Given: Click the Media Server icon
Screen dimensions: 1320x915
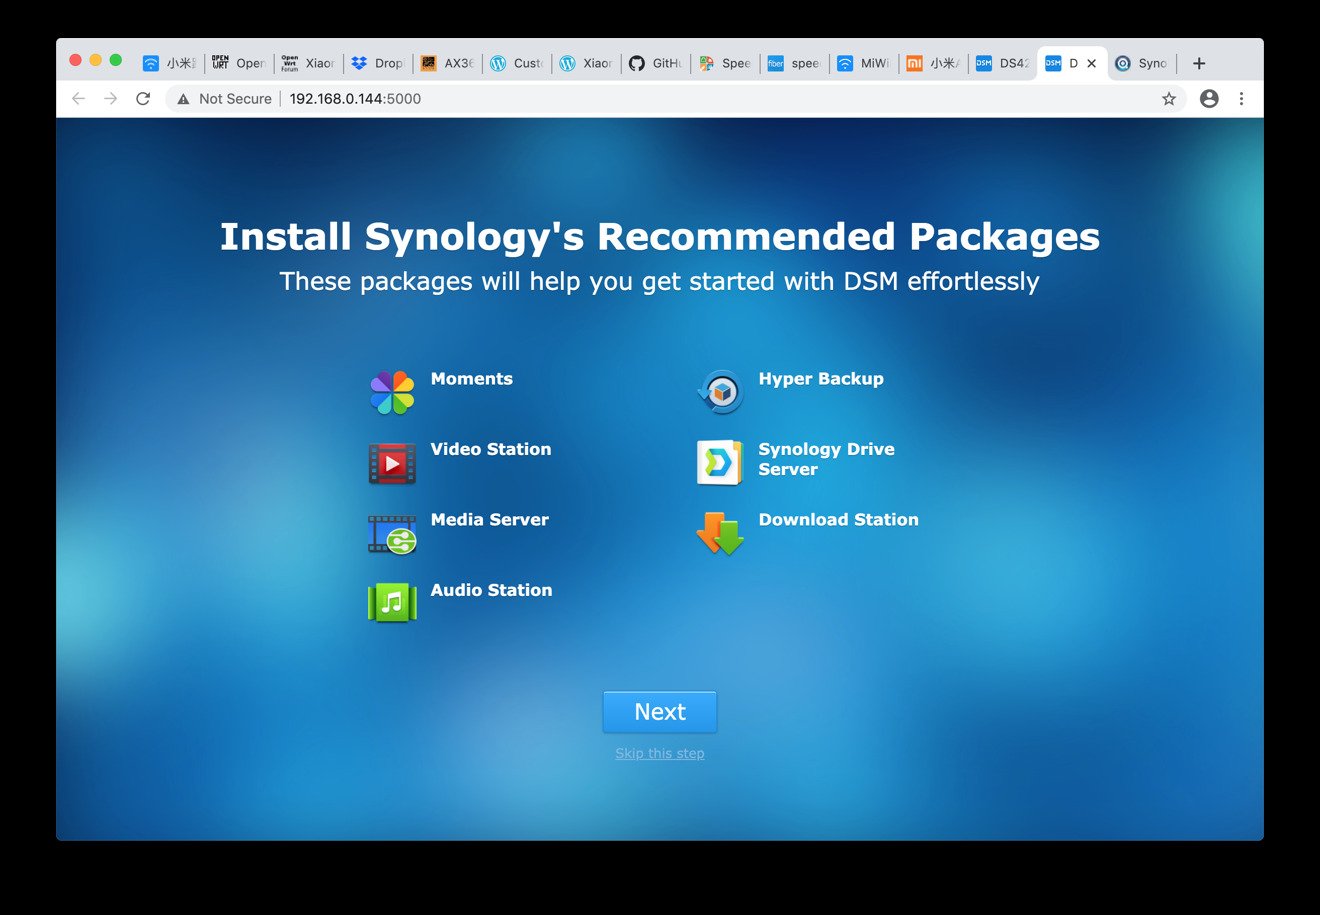Looking at the screenshot, I should (x=392, y=534).
